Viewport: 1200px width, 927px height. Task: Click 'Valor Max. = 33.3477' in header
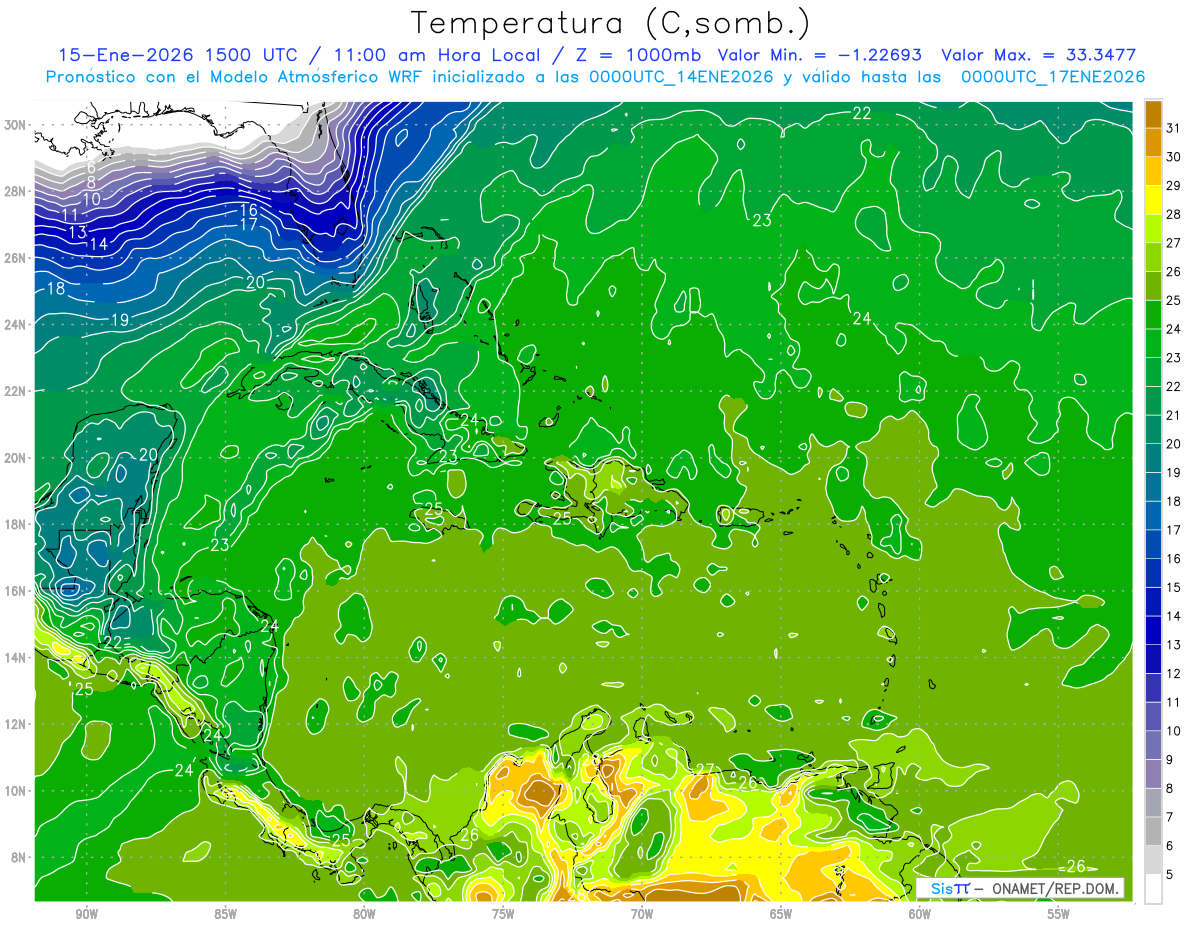1039,55
